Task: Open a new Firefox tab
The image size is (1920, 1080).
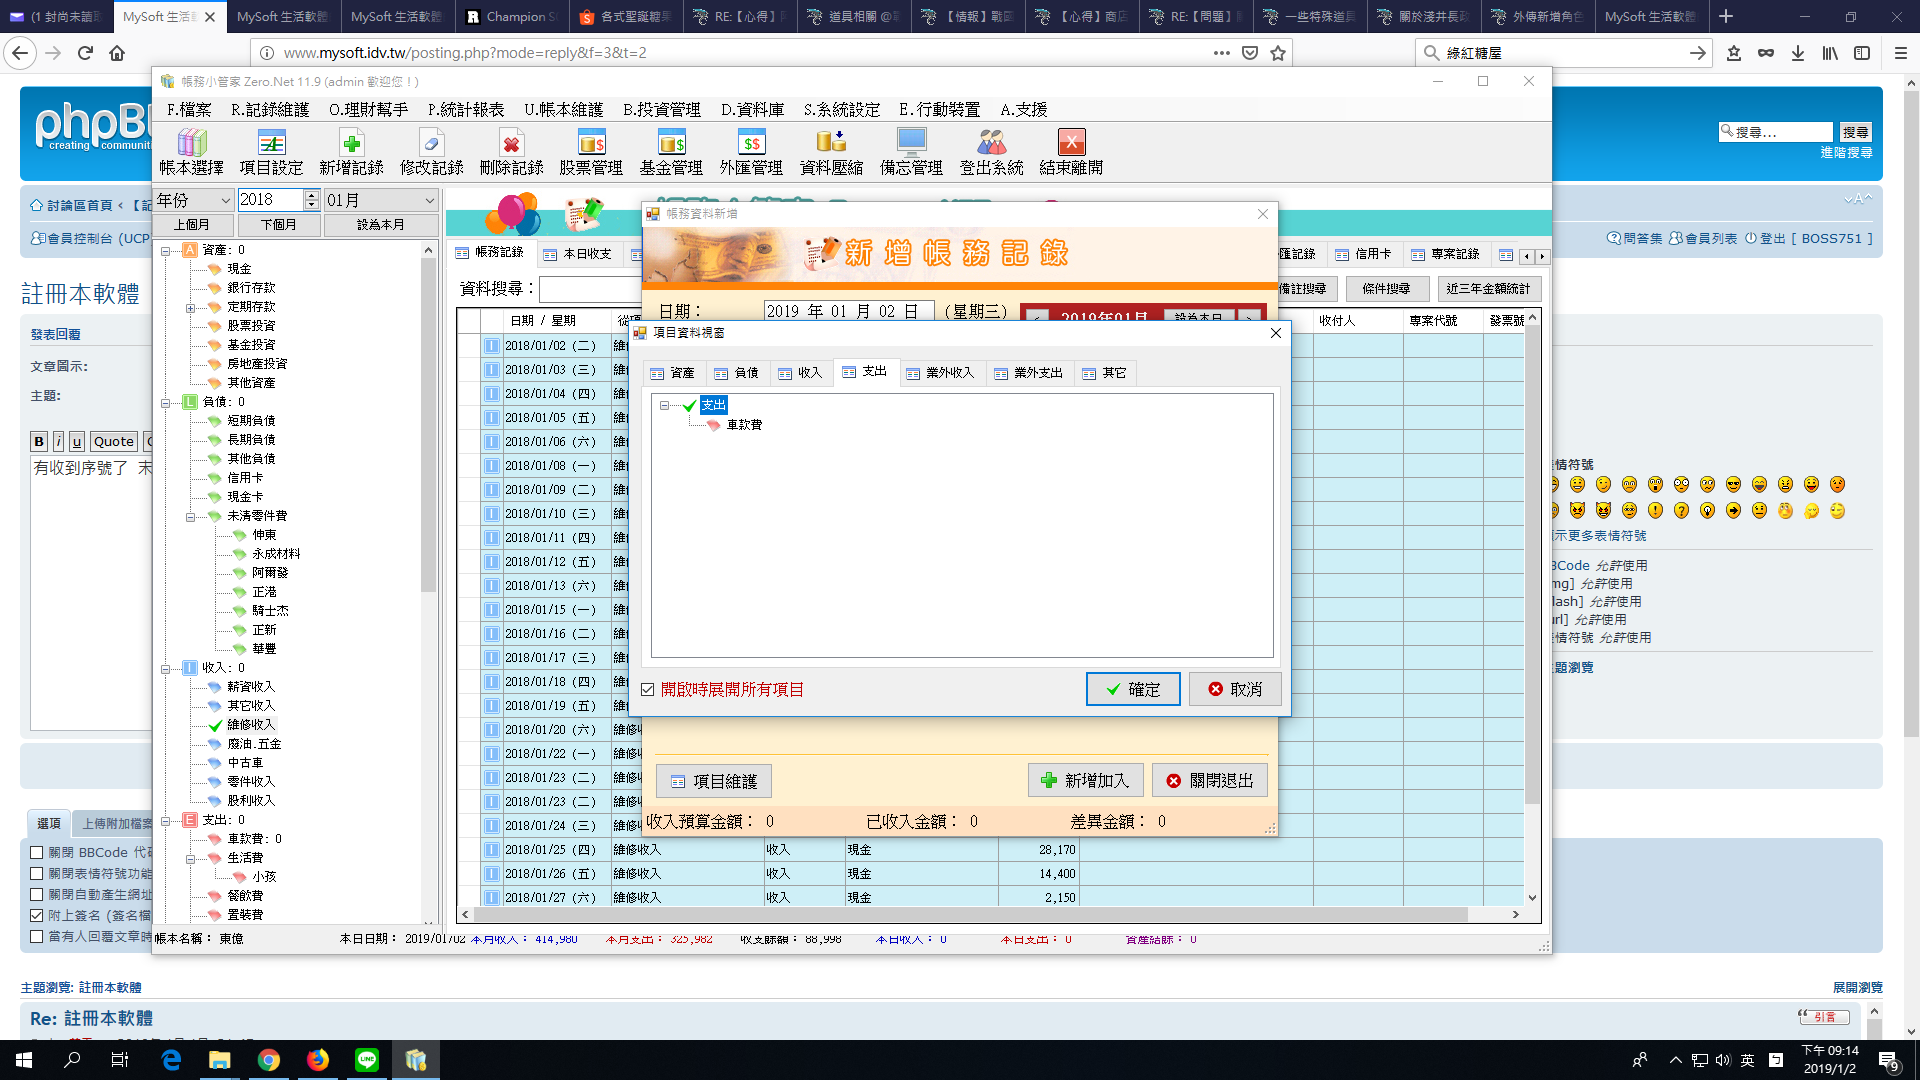Action: point(1726,16)
